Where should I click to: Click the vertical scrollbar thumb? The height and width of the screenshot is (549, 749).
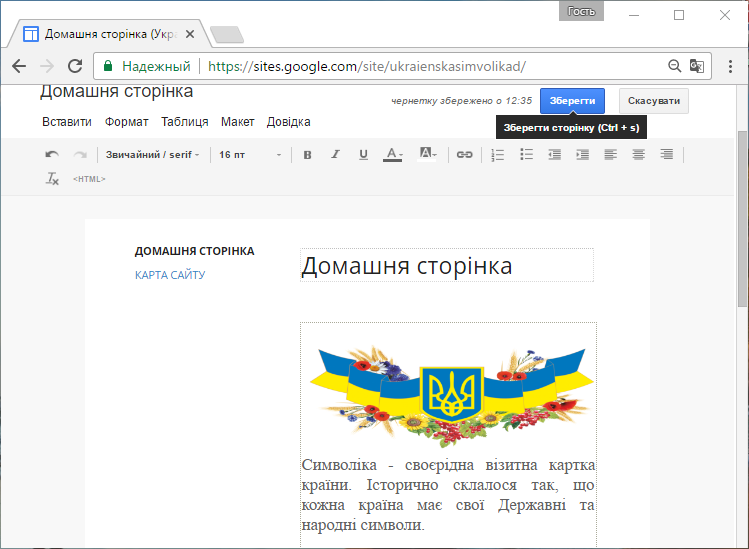click(742, 219)
